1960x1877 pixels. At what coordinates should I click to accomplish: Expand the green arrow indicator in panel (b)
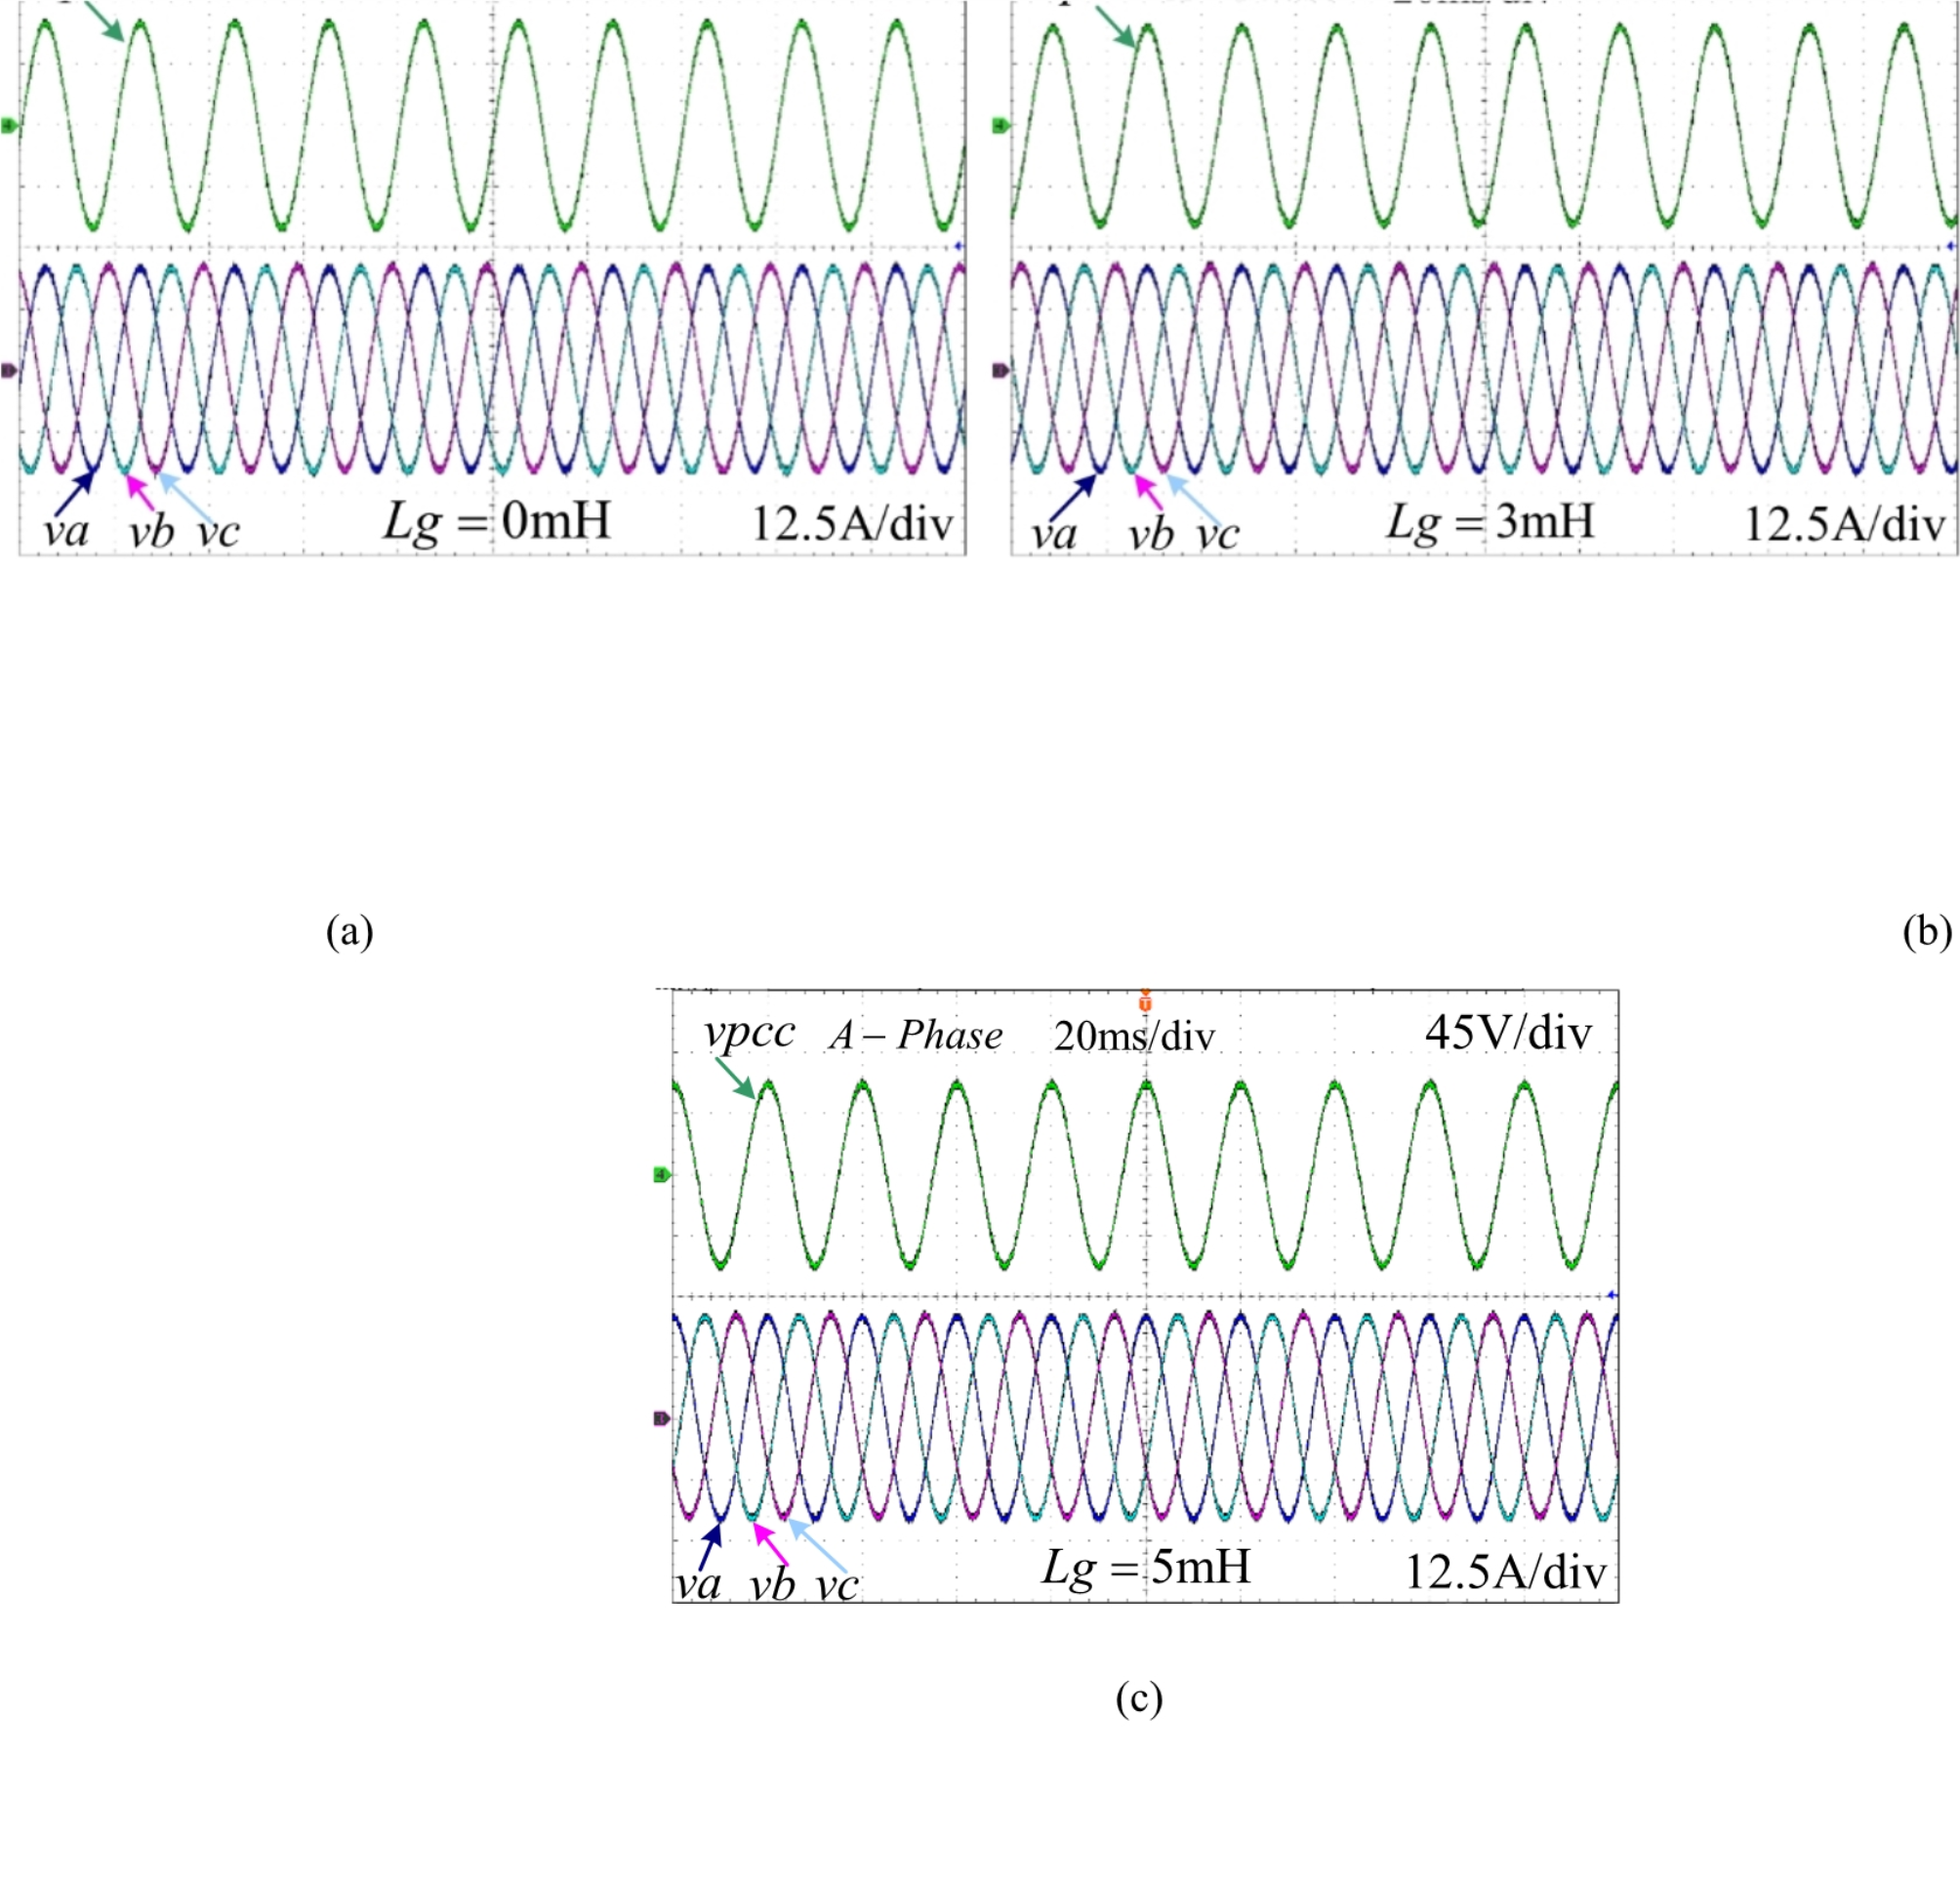(1120, 28)
